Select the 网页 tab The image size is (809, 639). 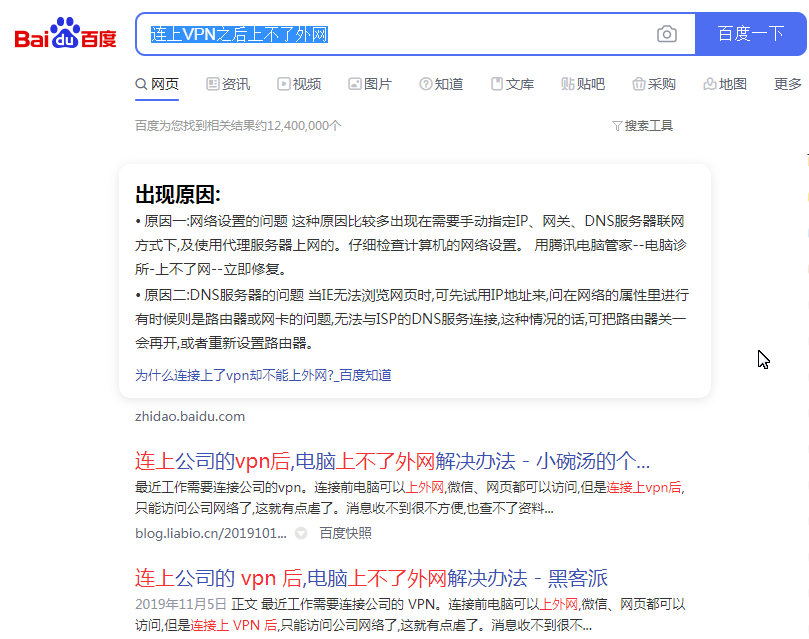[157, 84]
